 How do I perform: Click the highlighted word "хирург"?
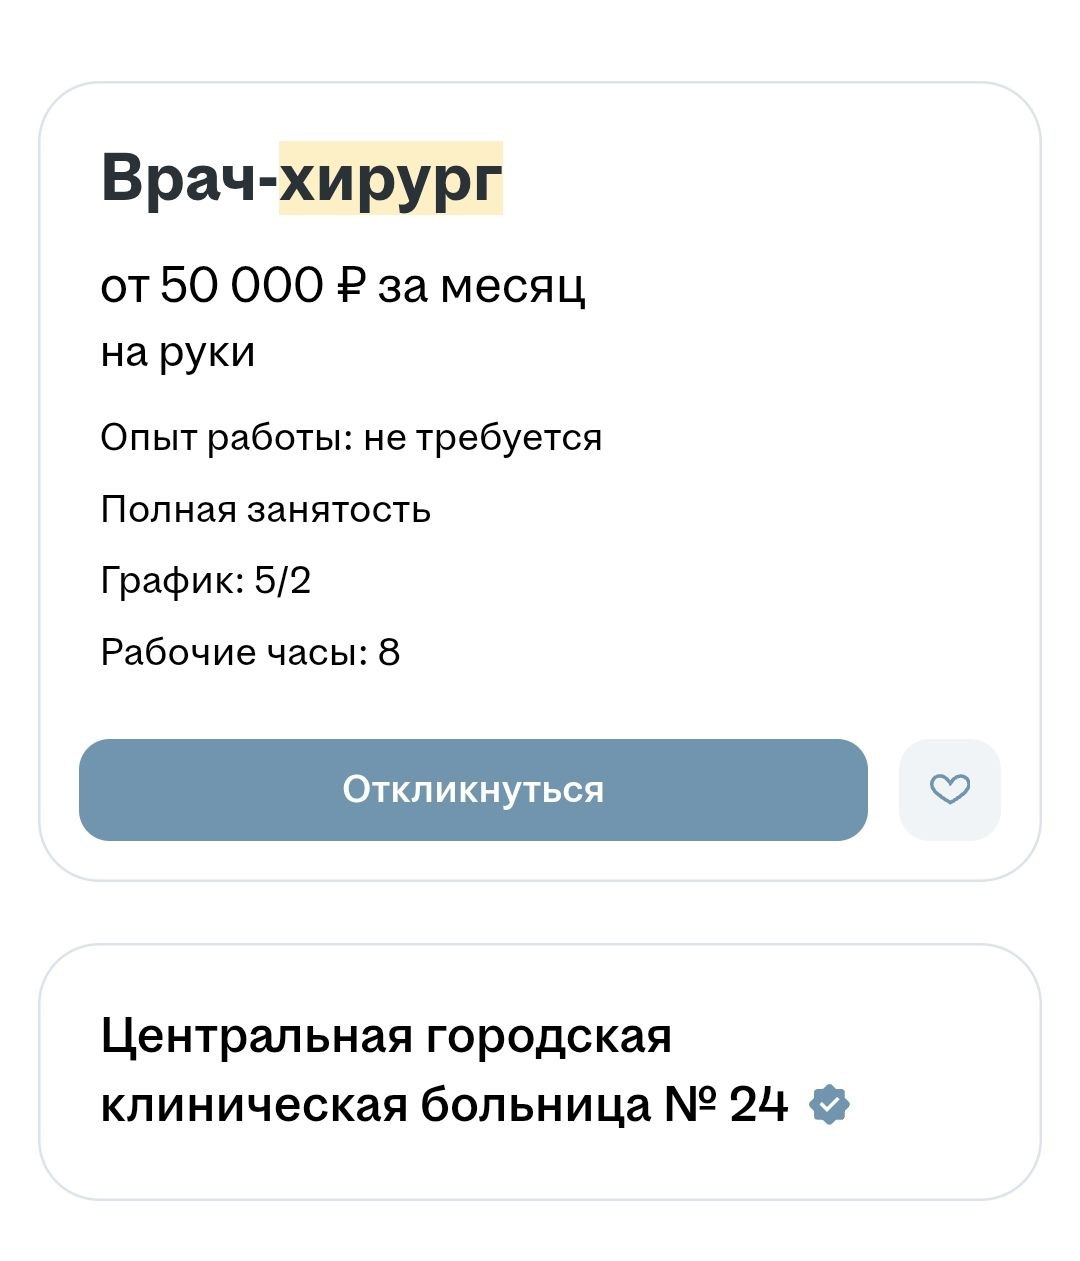pos(390,179)
